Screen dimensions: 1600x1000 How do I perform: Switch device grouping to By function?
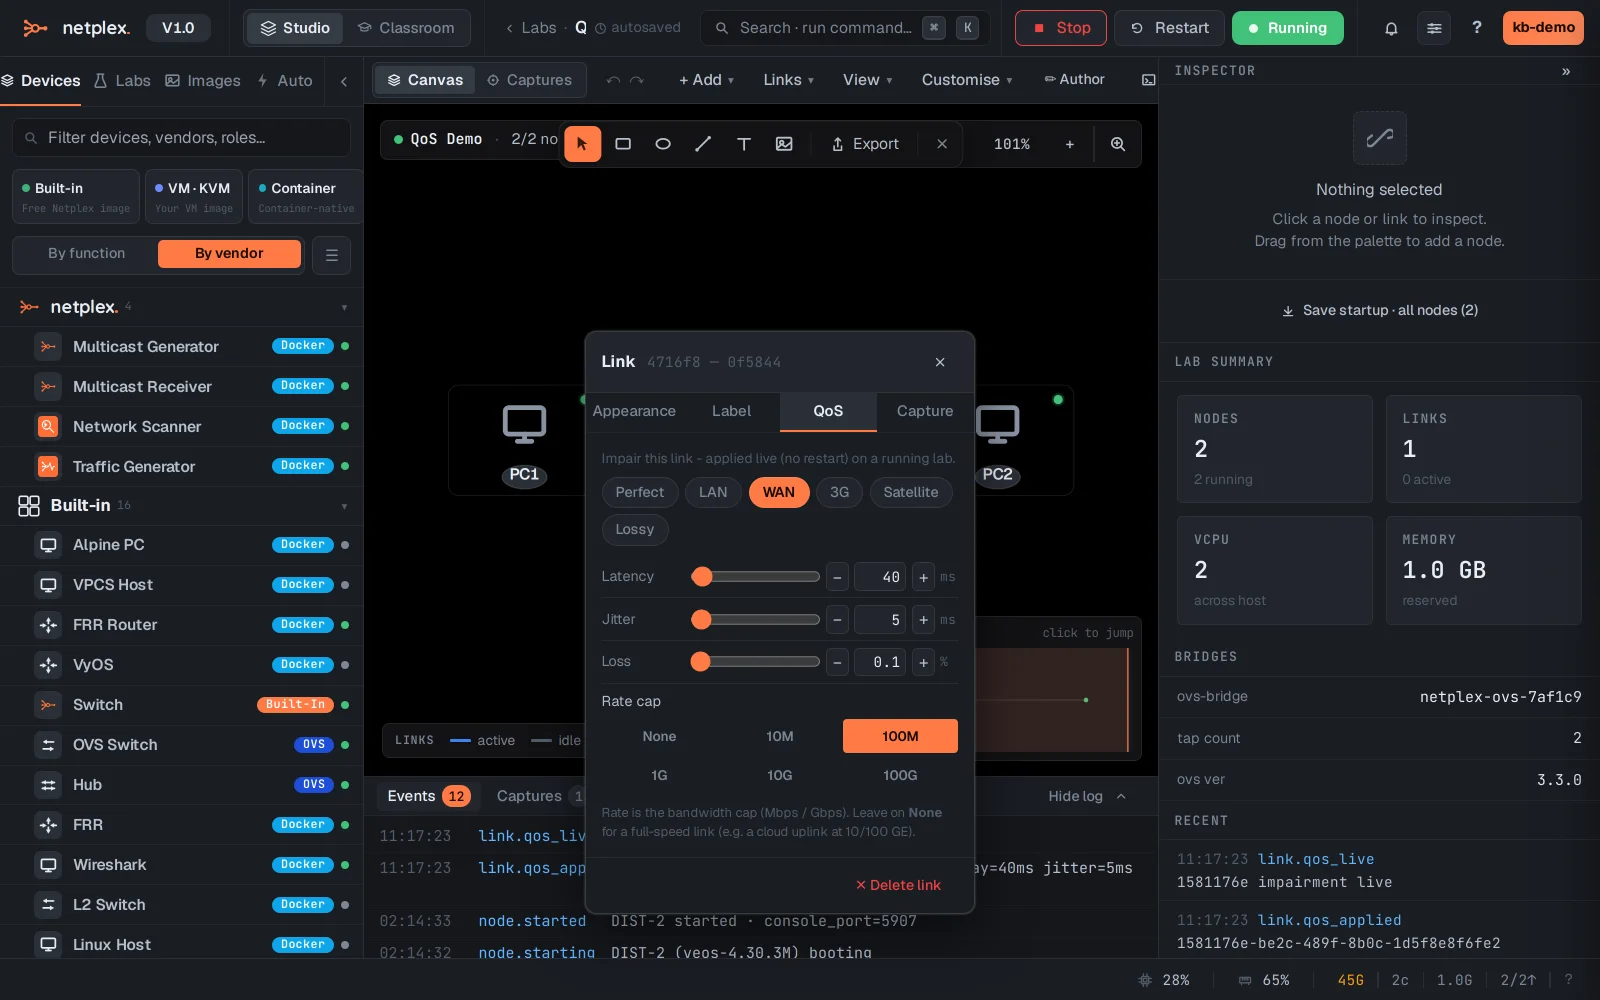click(87, 254)
